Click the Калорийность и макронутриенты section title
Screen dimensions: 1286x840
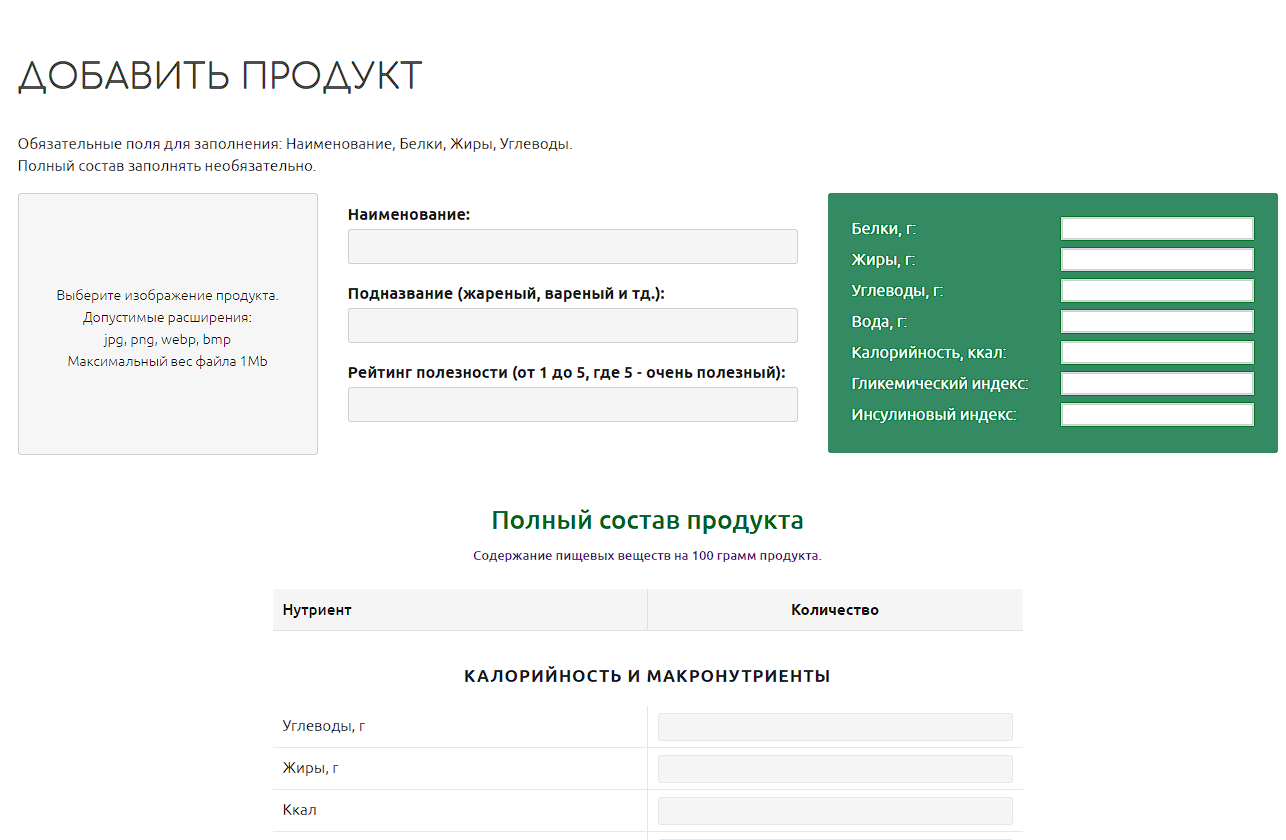pos(647,677)
